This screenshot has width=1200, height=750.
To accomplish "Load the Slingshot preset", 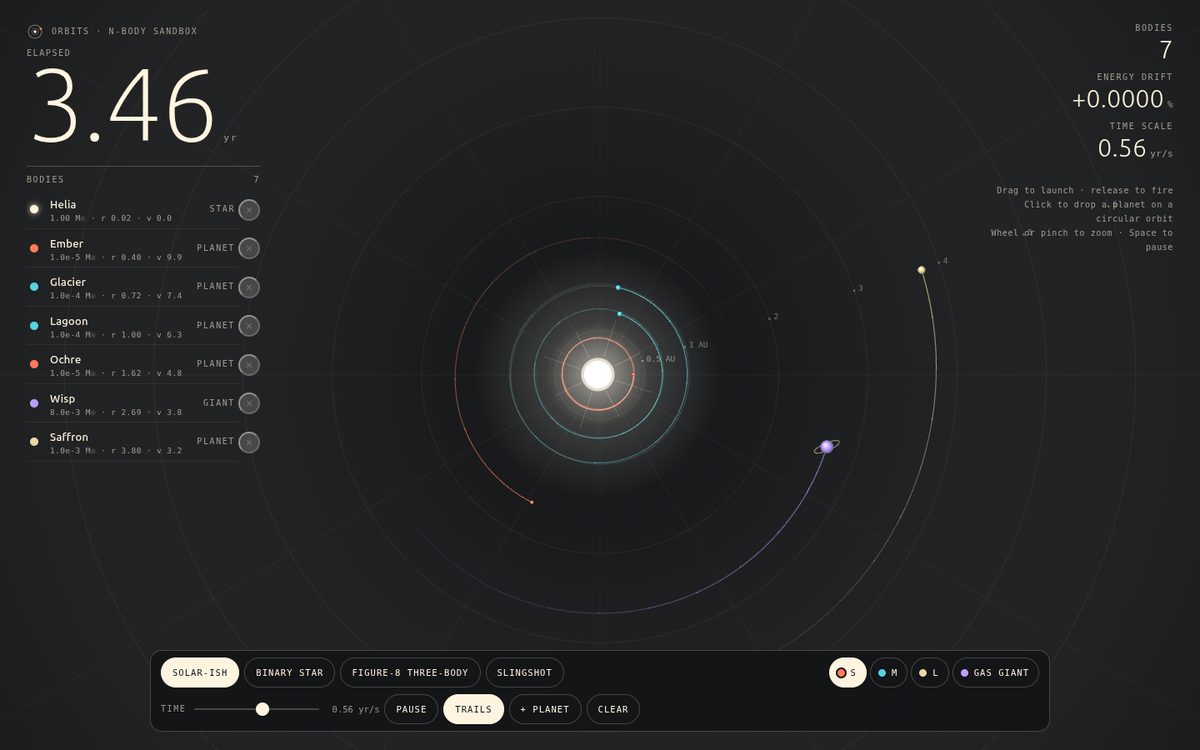I will coord(525,673).
